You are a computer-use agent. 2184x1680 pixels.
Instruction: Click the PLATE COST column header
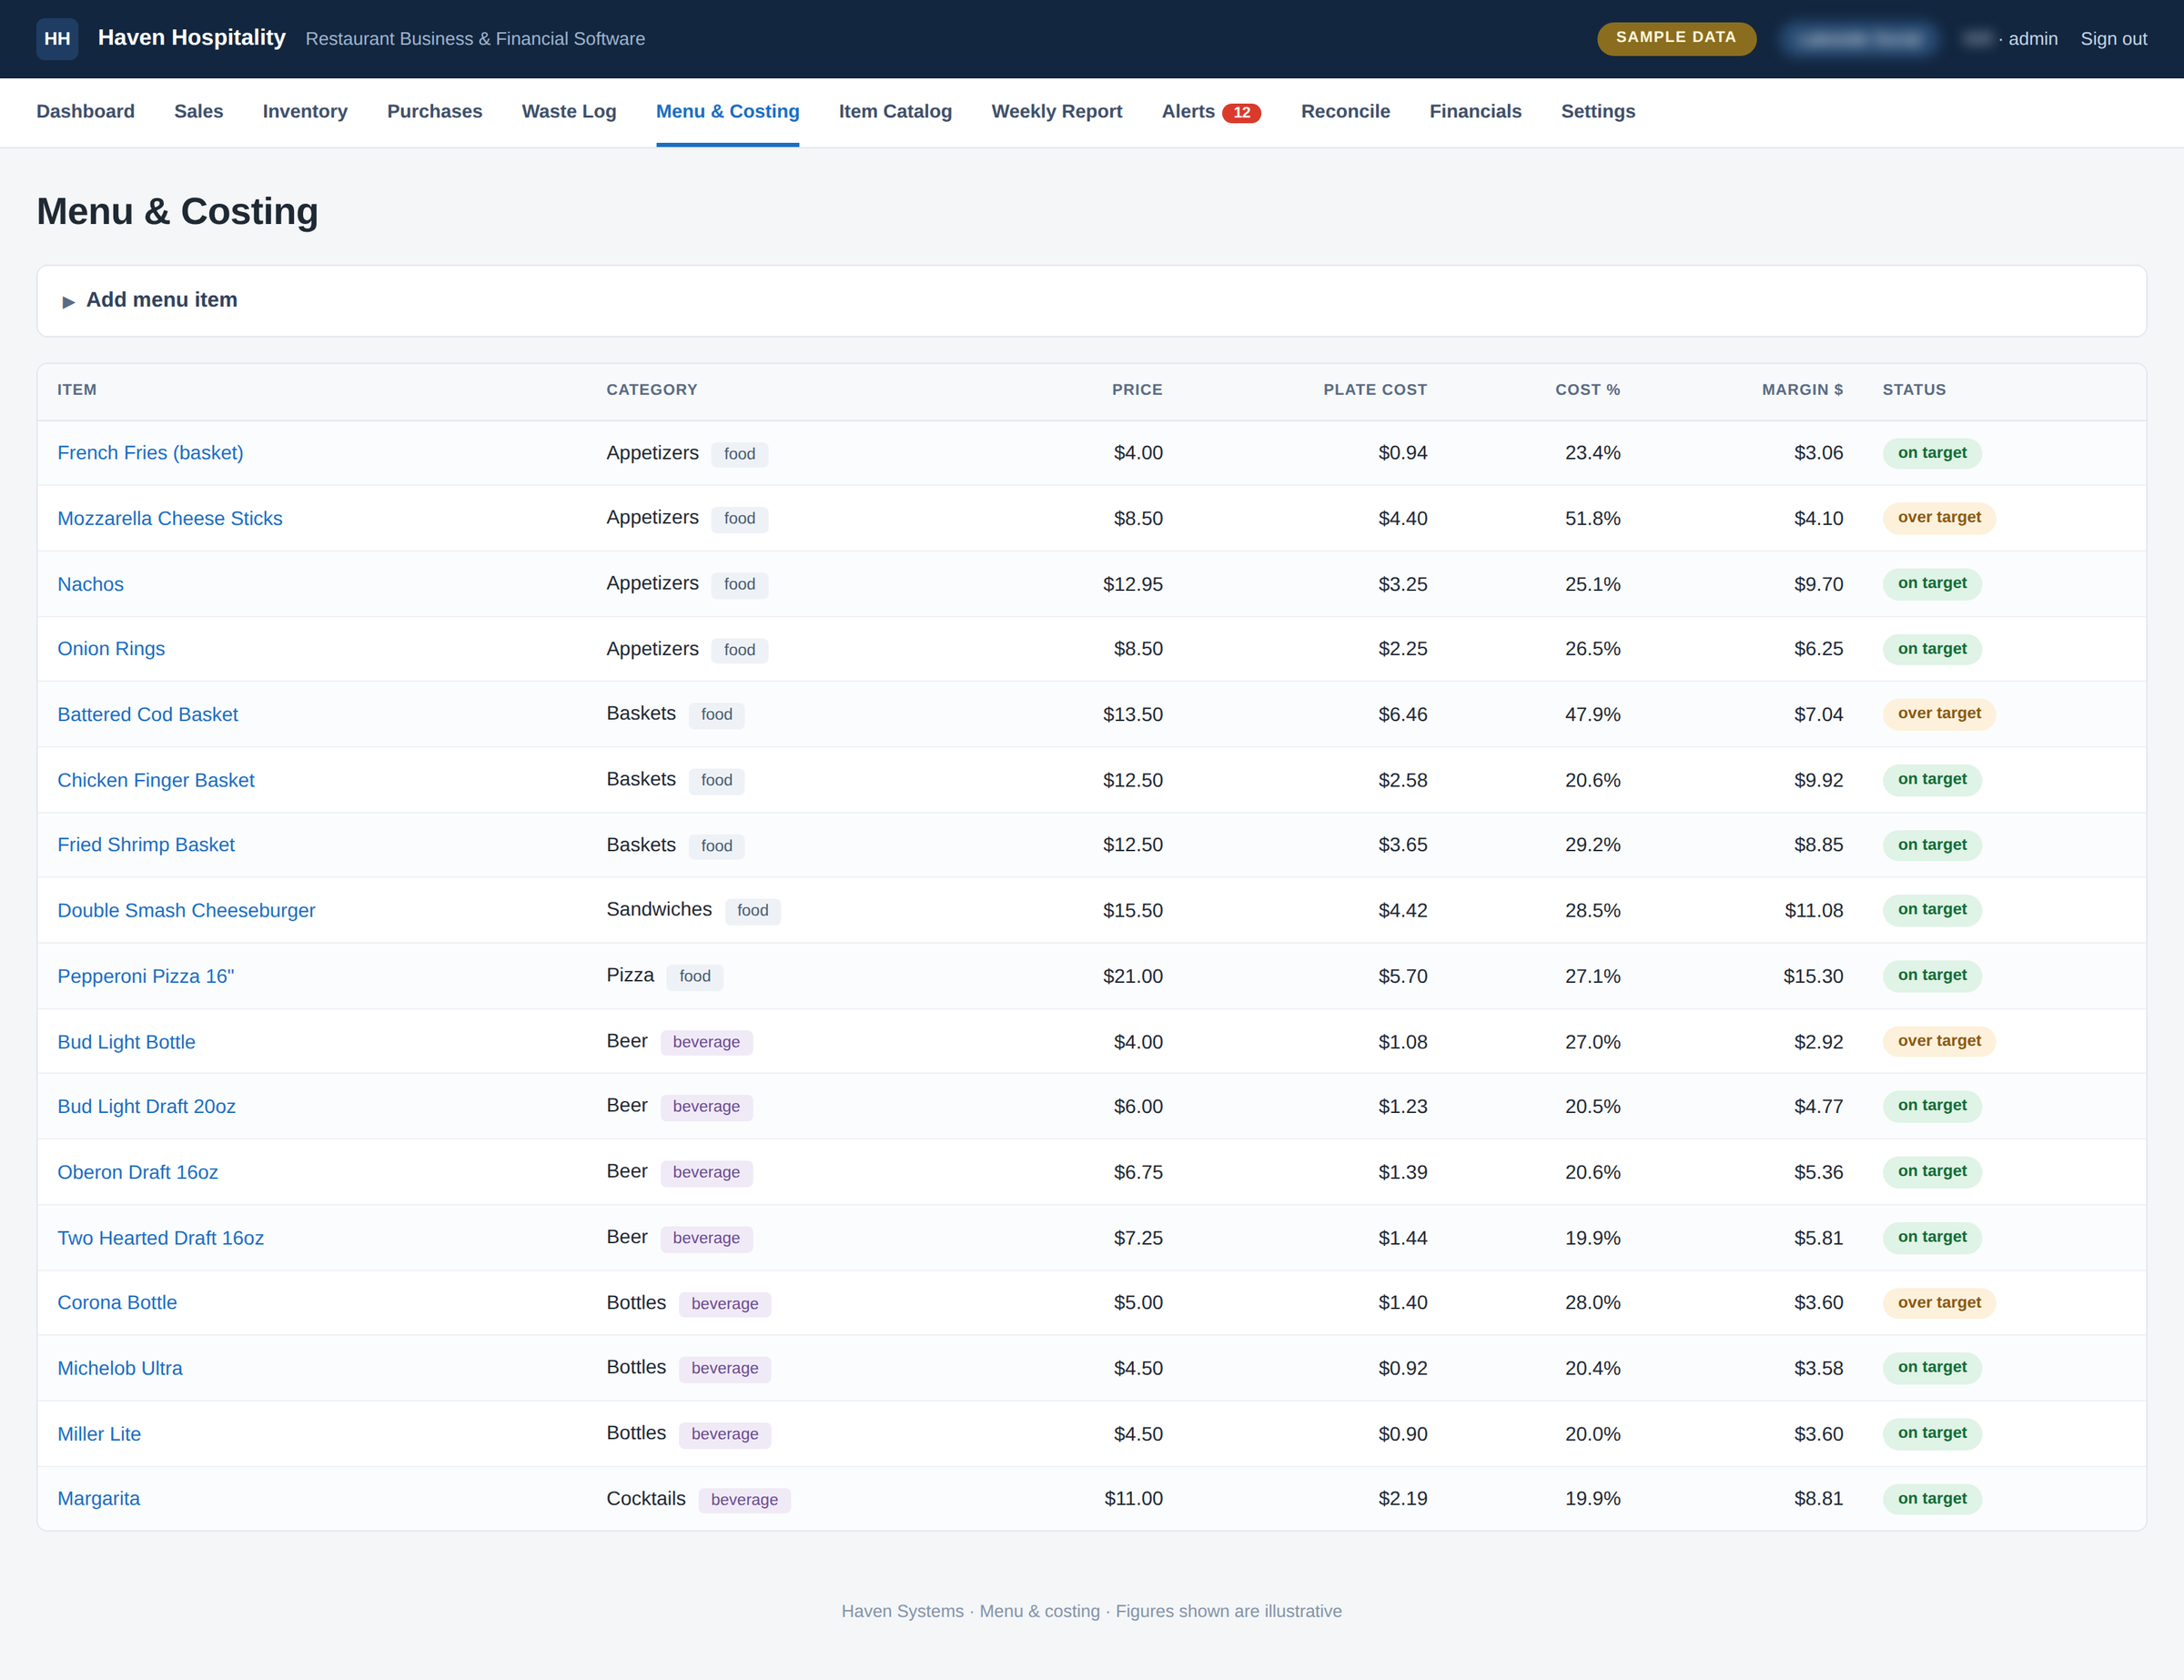[1375, 390]
